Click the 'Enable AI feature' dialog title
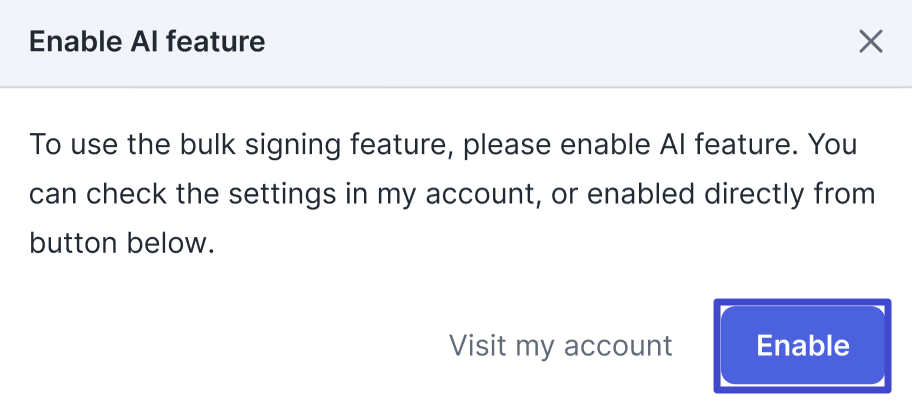Viewport: 912px width, 419px height. [x=147, y=42]
